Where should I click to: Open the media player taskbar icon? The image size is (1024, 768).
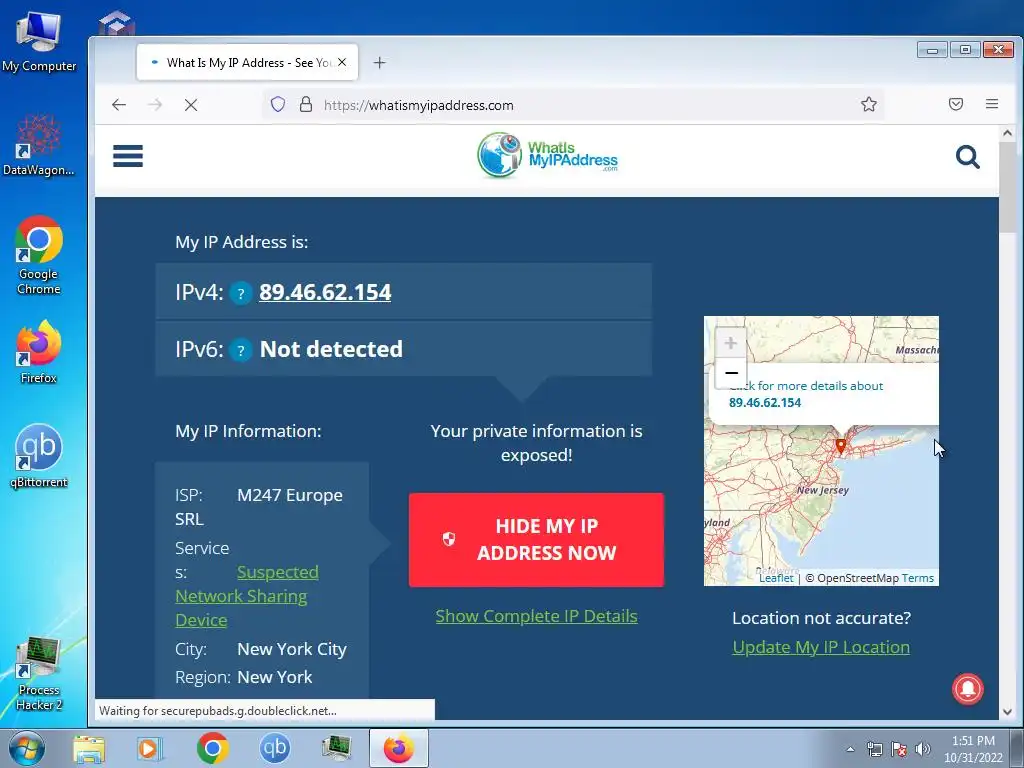coord(150,748)
